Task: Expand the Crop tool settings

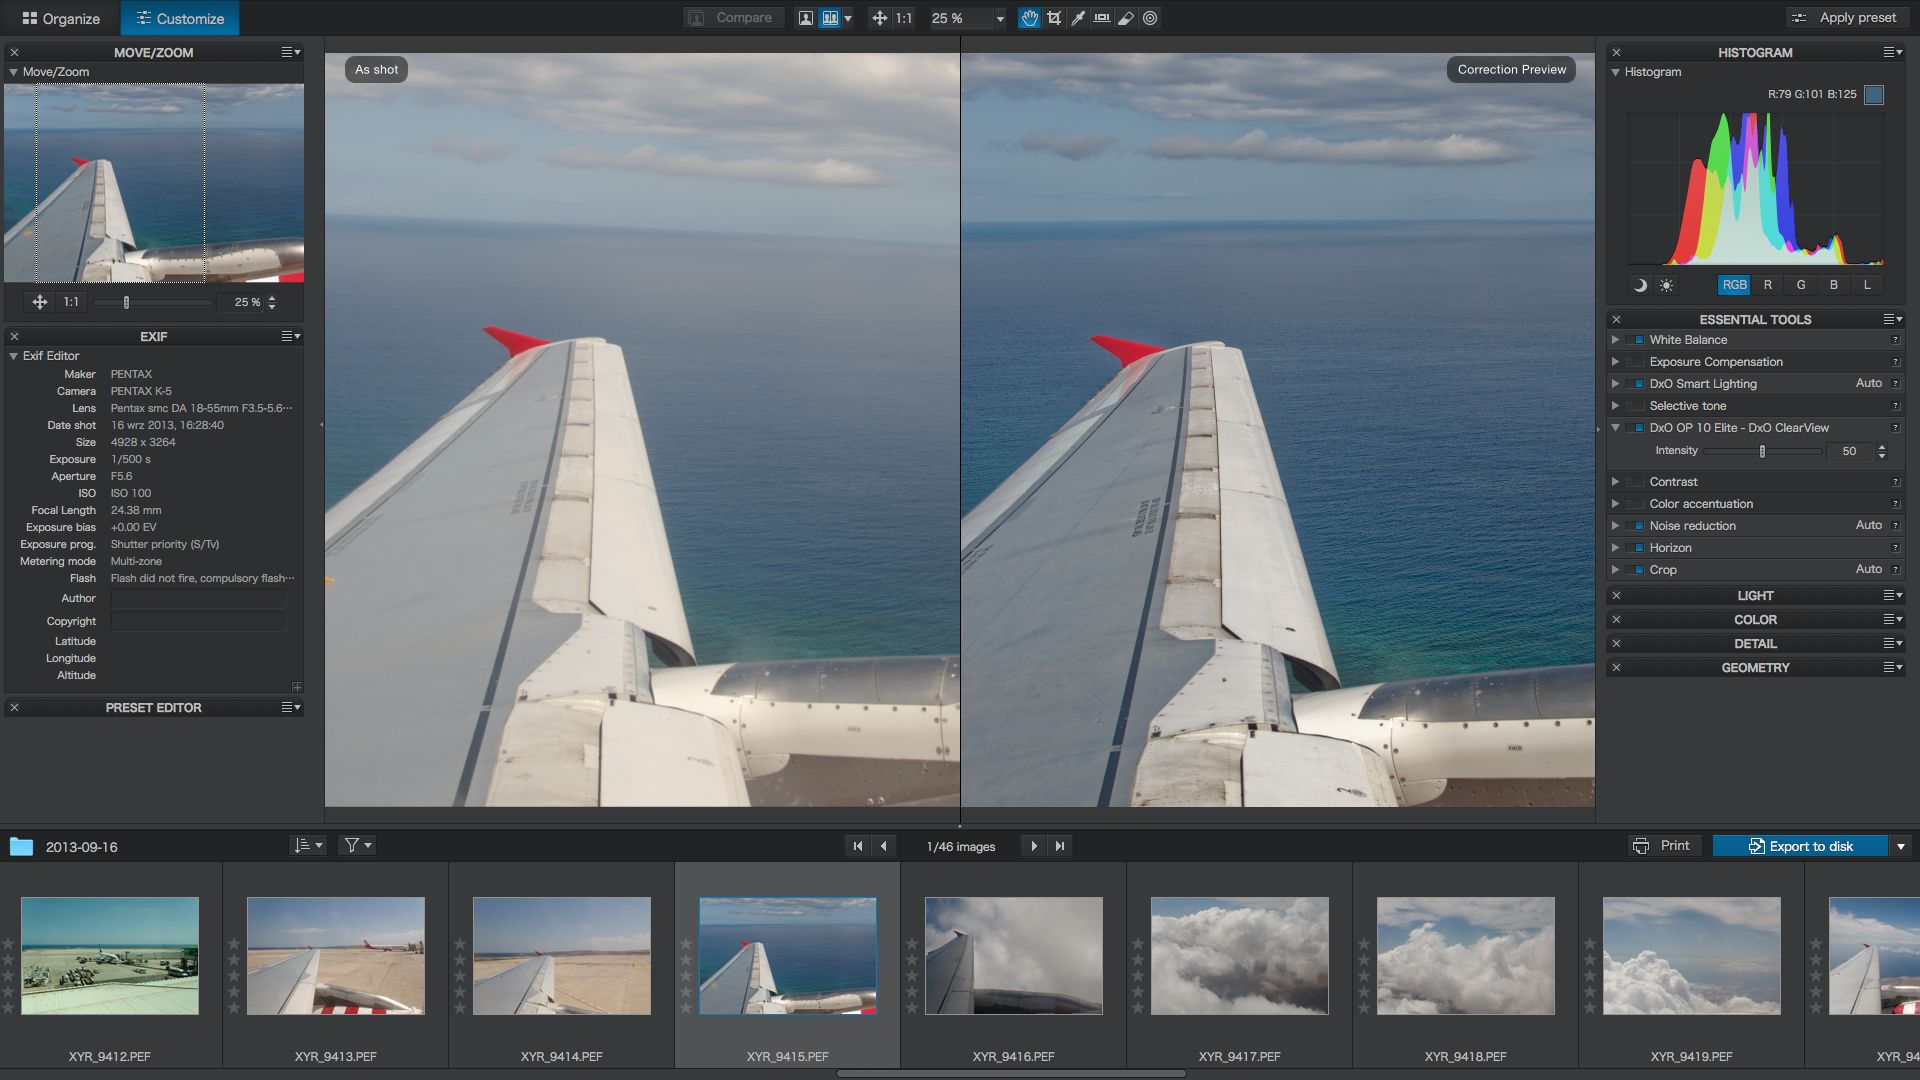Action: 1615,570
